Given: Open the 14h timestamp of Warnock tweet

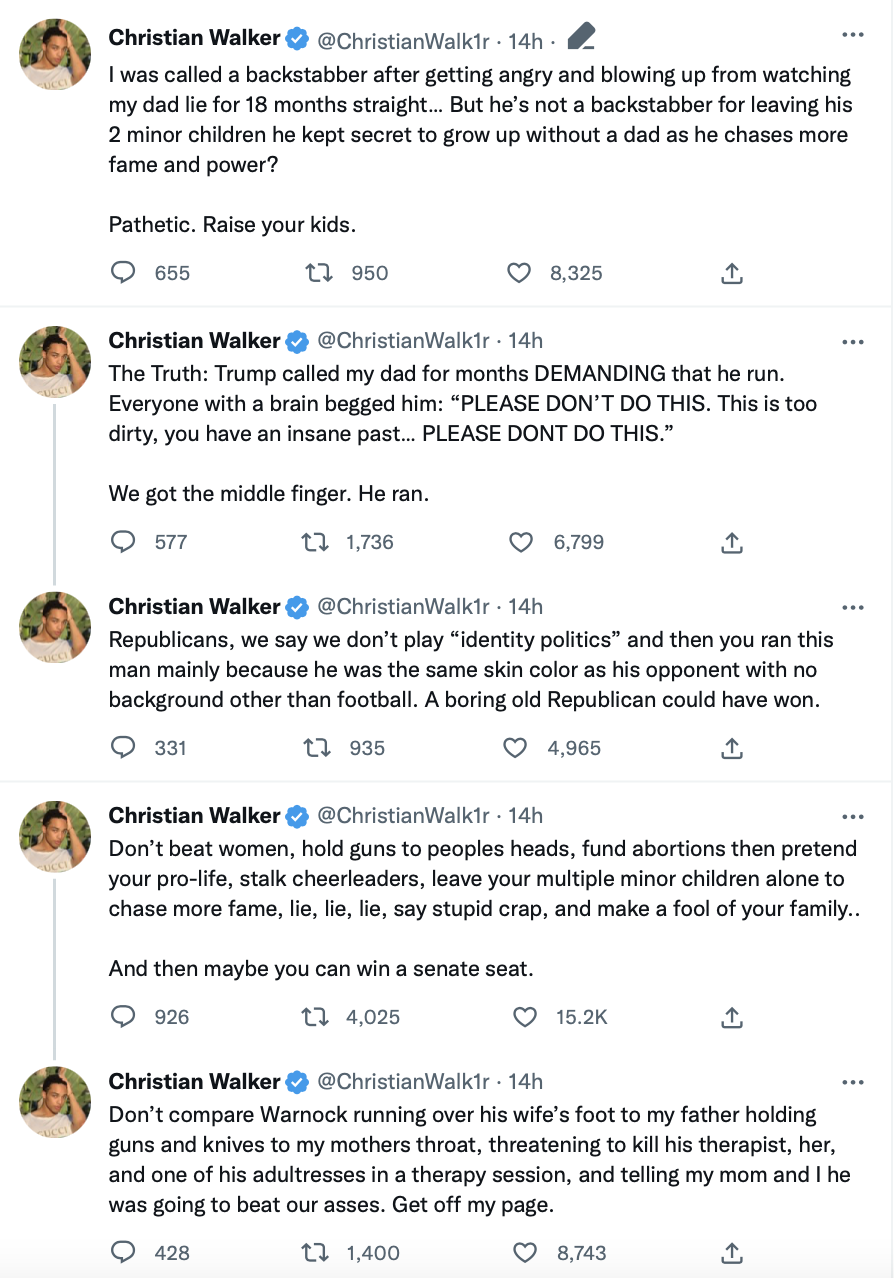Looking at the screenshot, I should (525, 1082).
